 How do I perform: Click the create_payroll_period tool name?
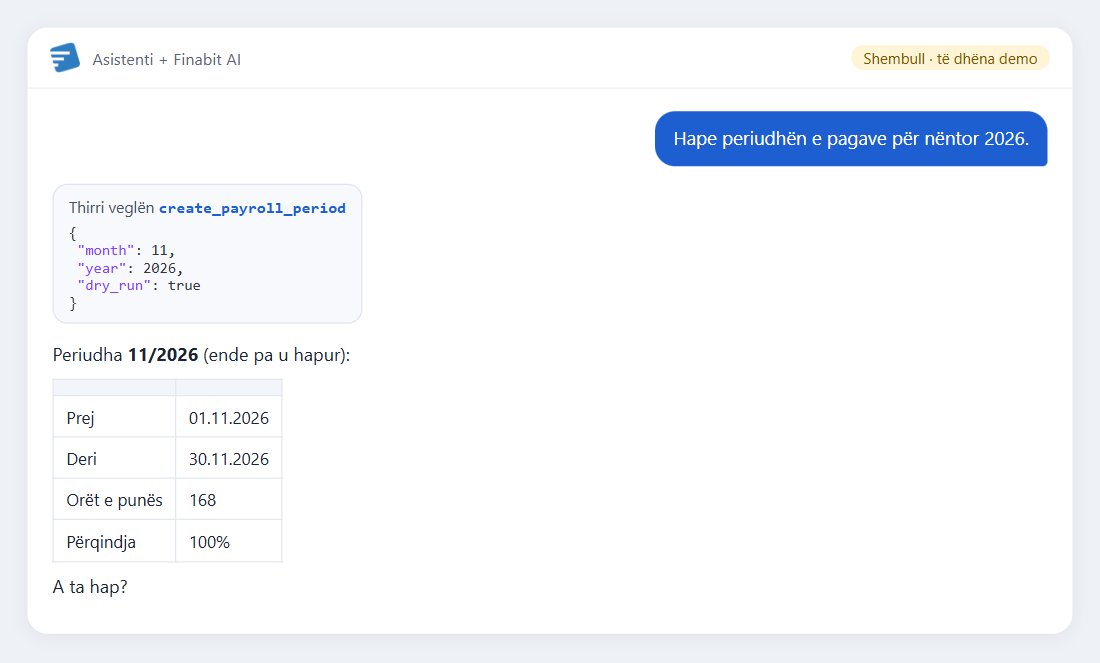coord(252,208)
